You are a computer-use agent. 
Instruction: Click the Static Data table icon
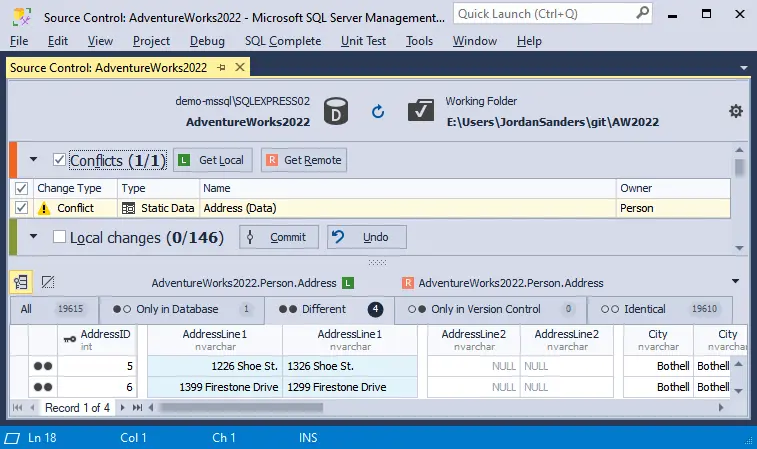point(128,209)
